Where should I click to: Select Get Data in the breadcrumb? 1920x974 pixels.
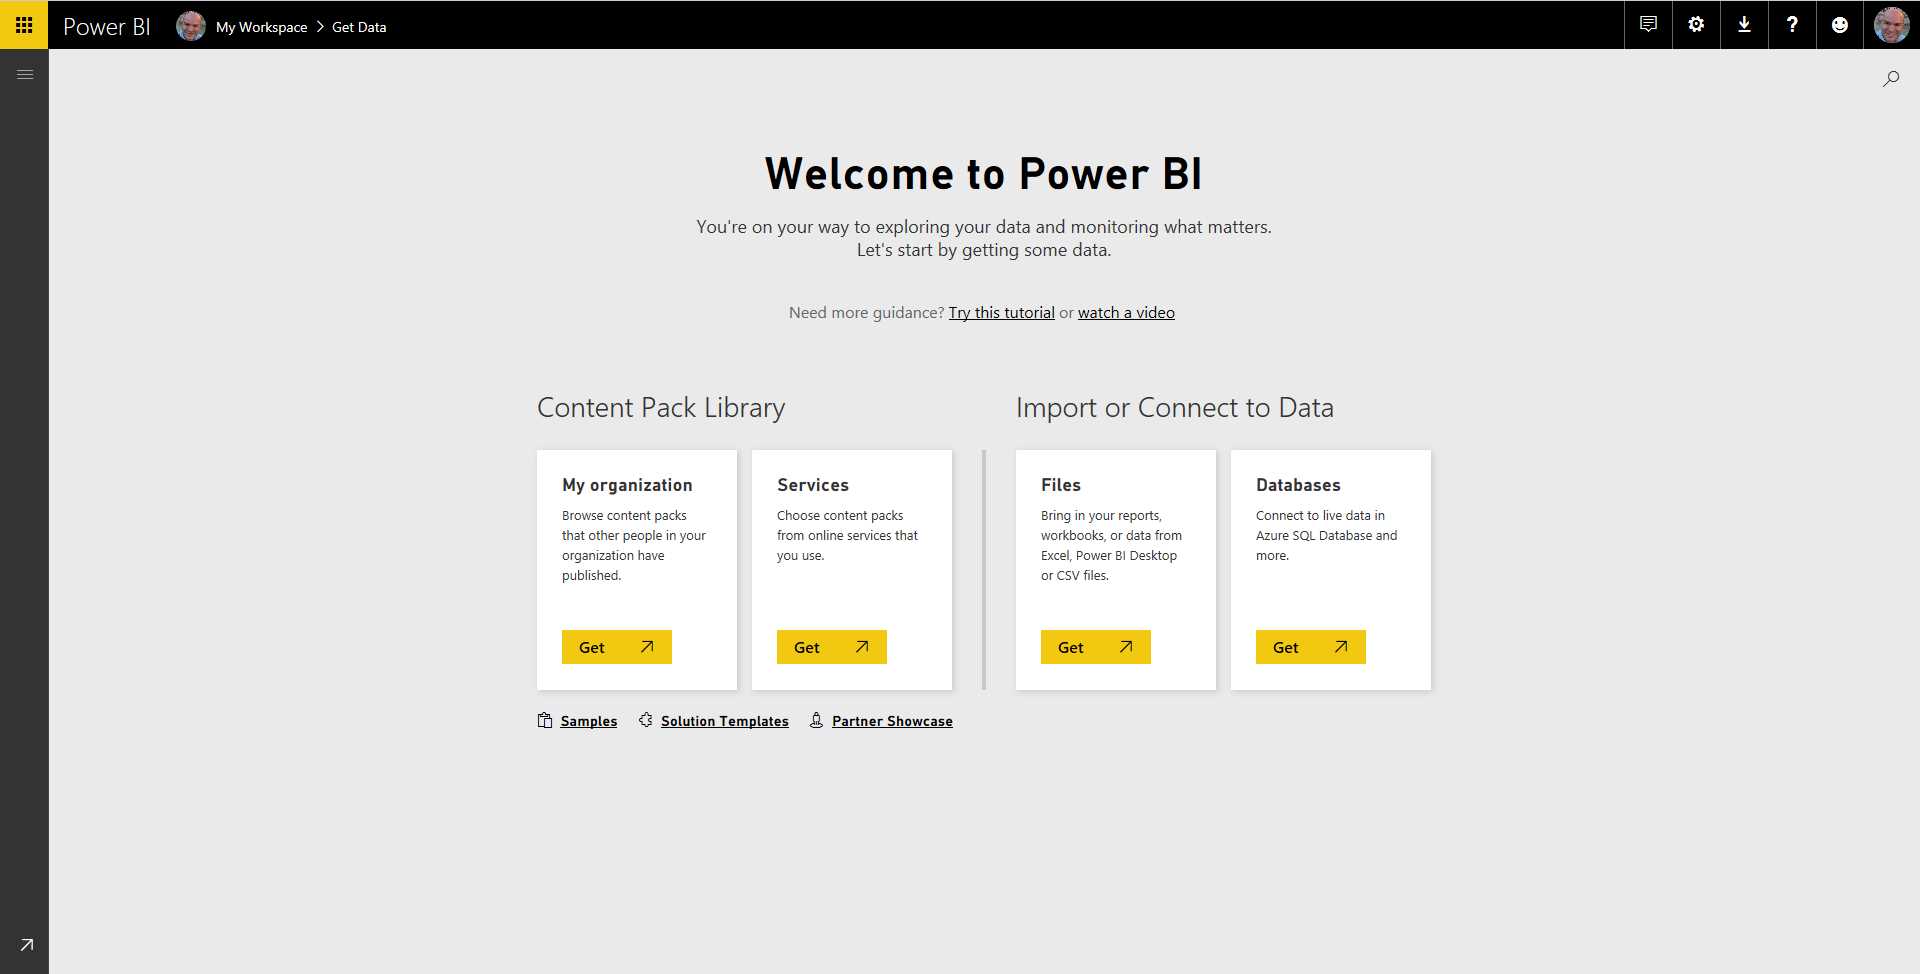tap(358, 27)
